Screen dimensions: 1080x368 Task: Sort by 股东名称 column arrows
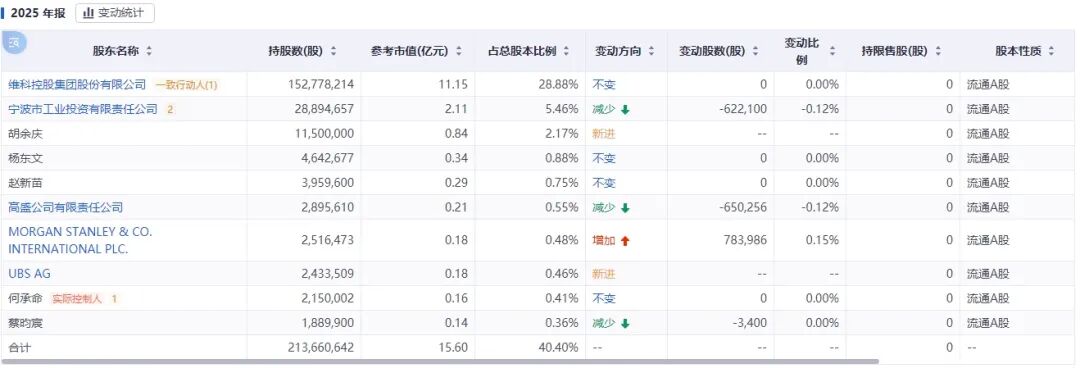click(149, 51)
